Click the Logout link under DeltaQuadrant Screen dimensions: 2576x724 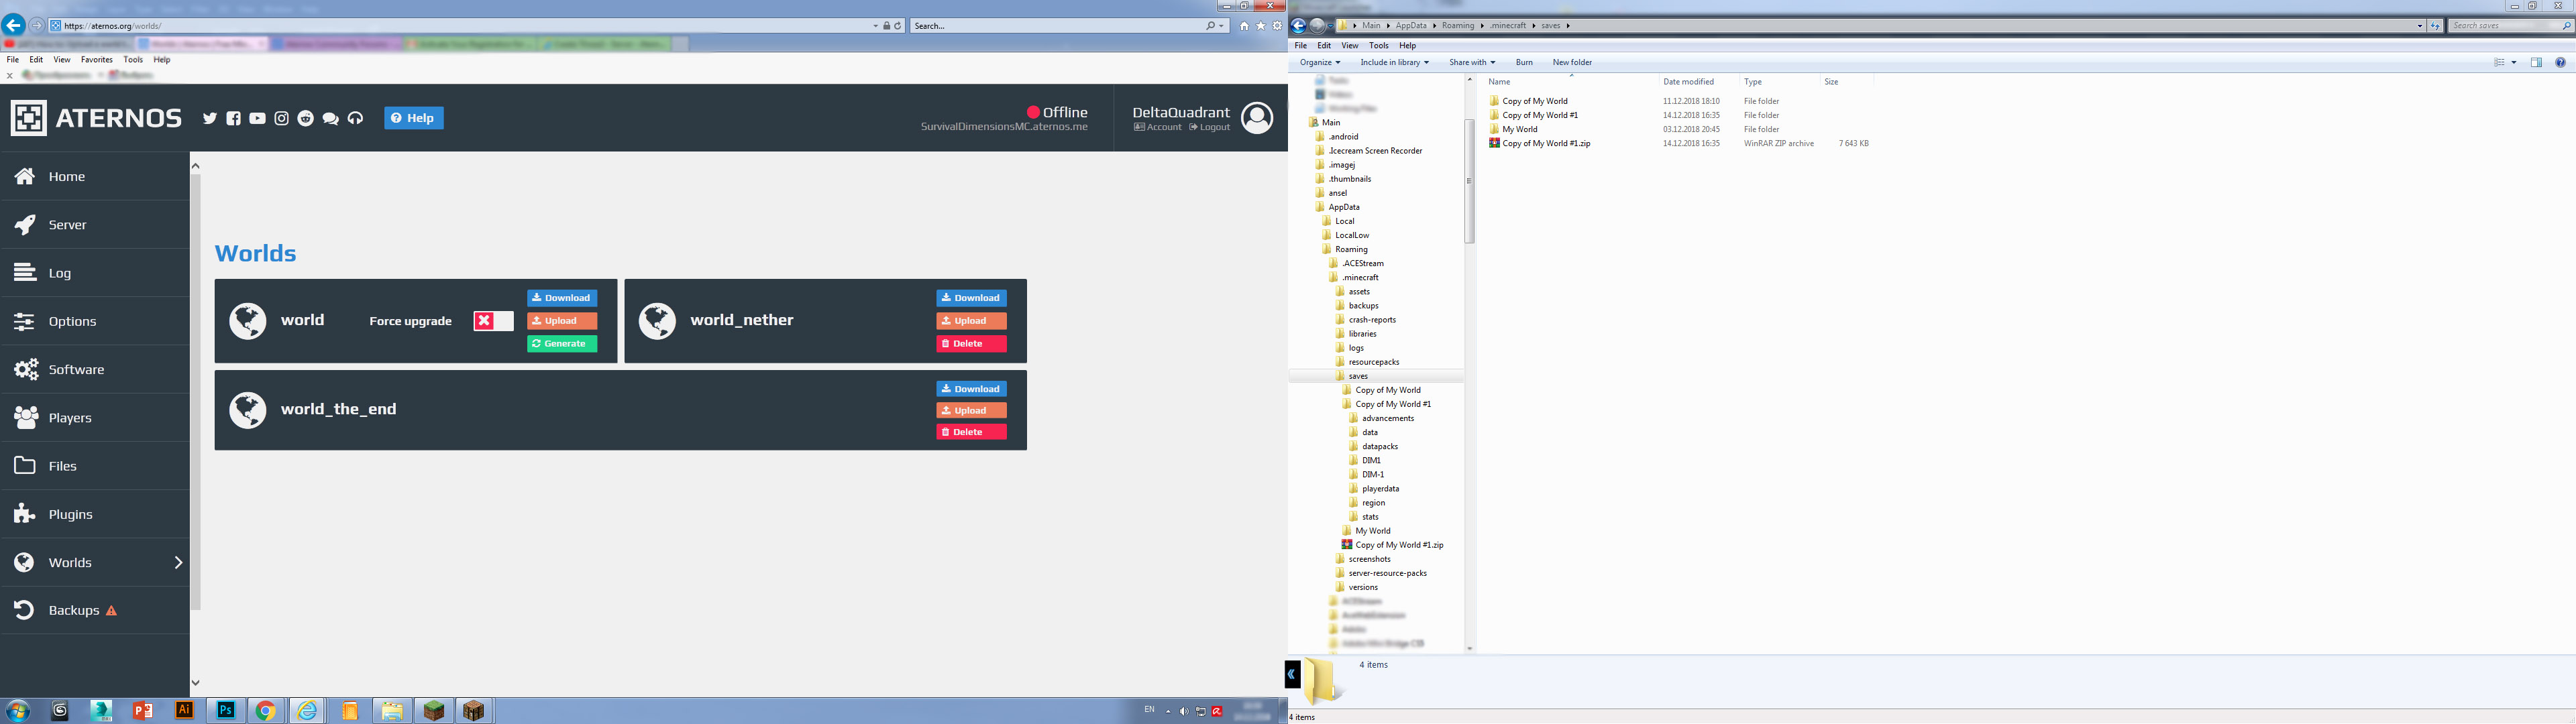[x=1210, y=128]
